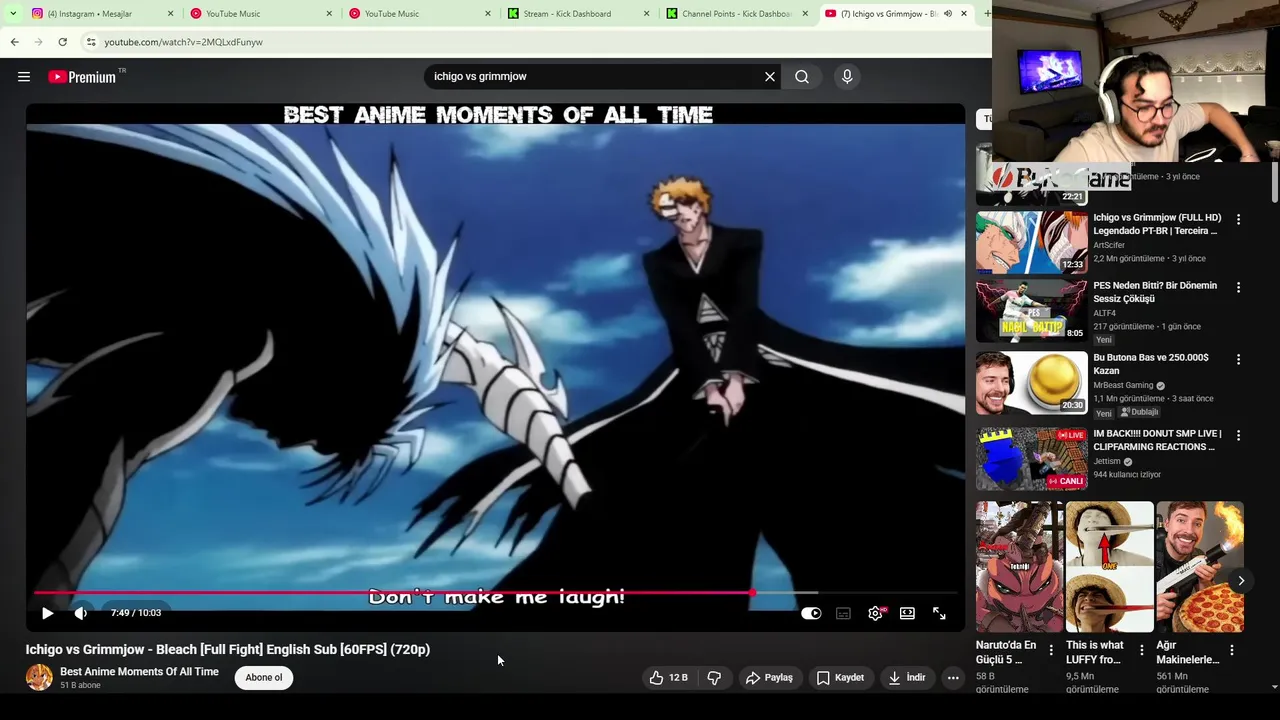Reload the page
This screenshot has height=720, width=1280.
[62, 42]
